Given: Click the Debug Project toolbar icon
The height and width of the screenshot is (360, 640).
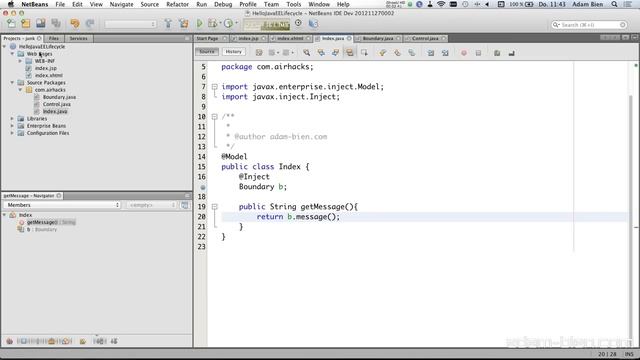Looking at the screenshot, I should click(x=213, y=24).
